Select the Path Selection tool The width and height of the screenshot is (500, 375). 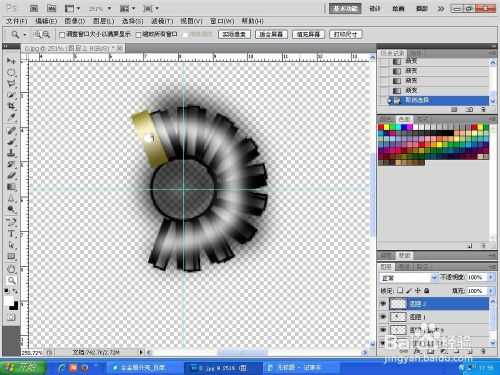coord(11,245)
